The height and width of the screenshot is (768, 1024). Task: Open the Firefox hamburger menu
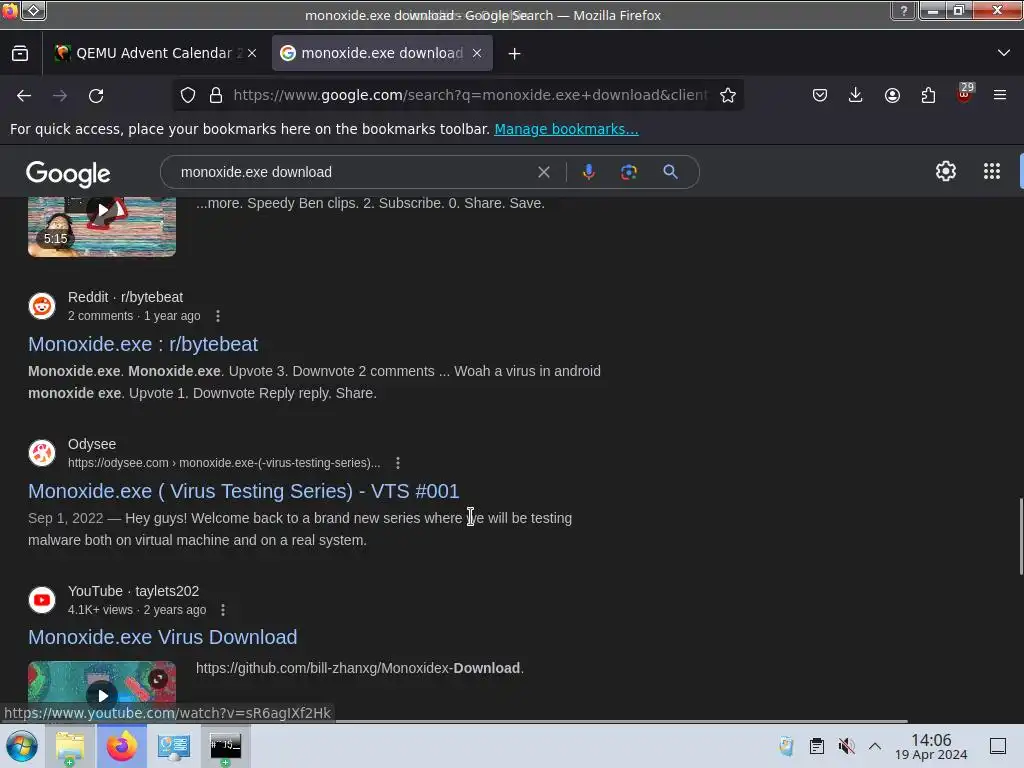(1000, 95)
